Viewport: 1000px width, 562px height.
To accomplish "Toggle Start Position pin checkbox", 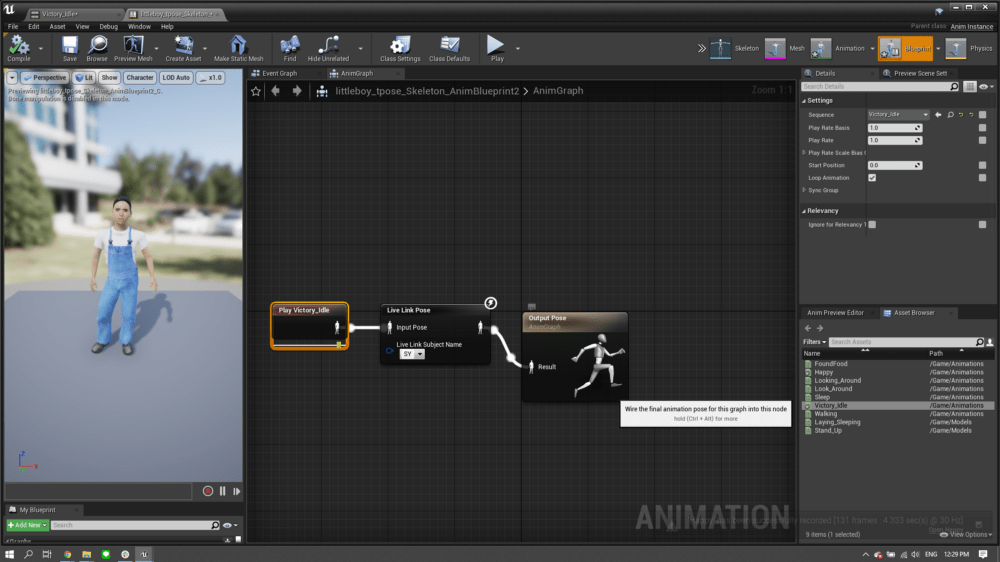I will click(982, 165).
